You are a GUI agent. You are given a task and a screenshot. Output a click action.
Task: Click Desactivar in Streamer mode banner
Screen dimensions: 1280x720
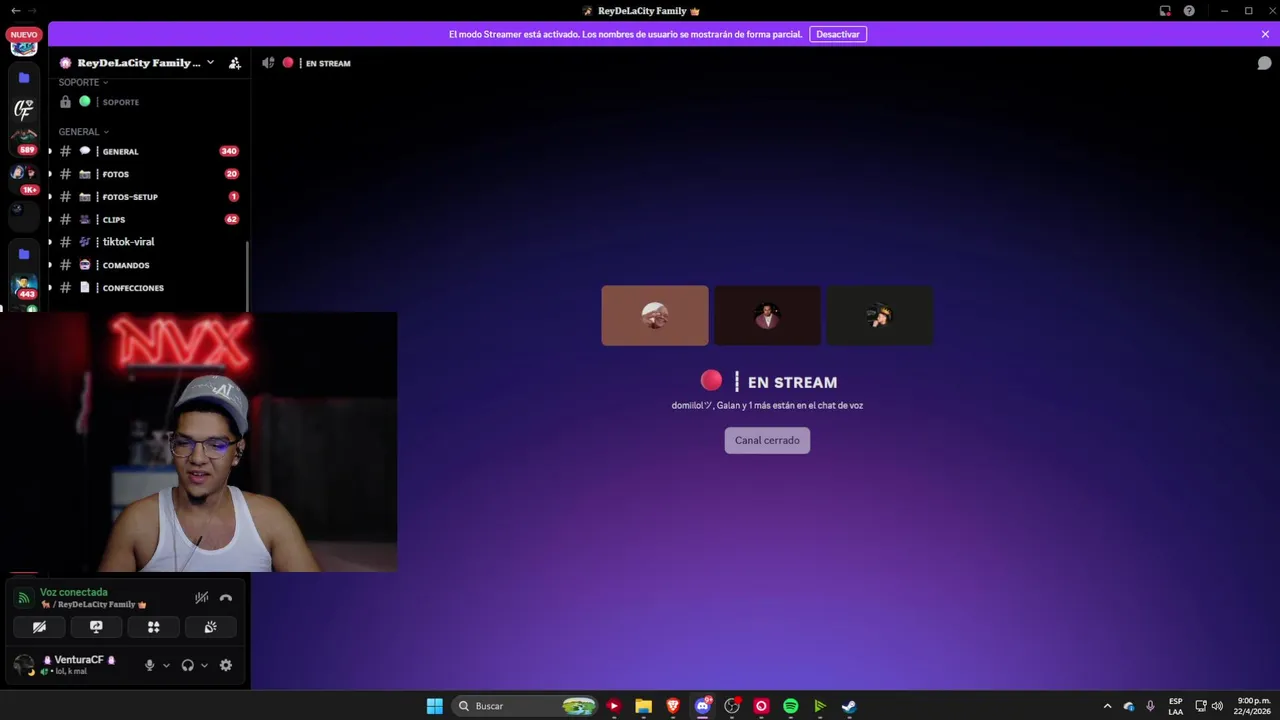tap(838, 34)
